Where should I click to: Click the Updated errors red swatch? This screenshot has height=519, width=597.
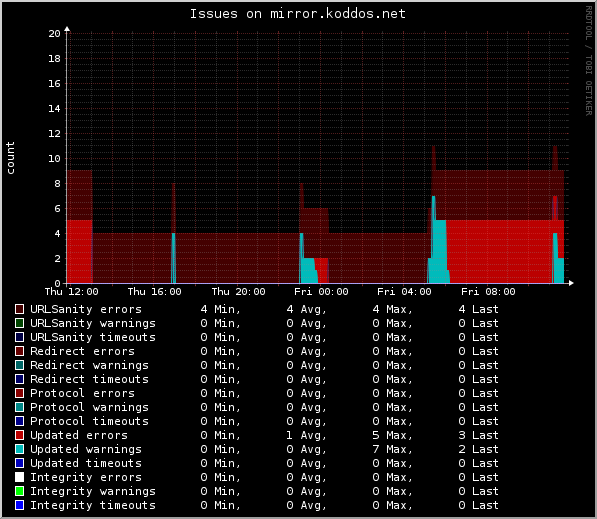point(19,435)
